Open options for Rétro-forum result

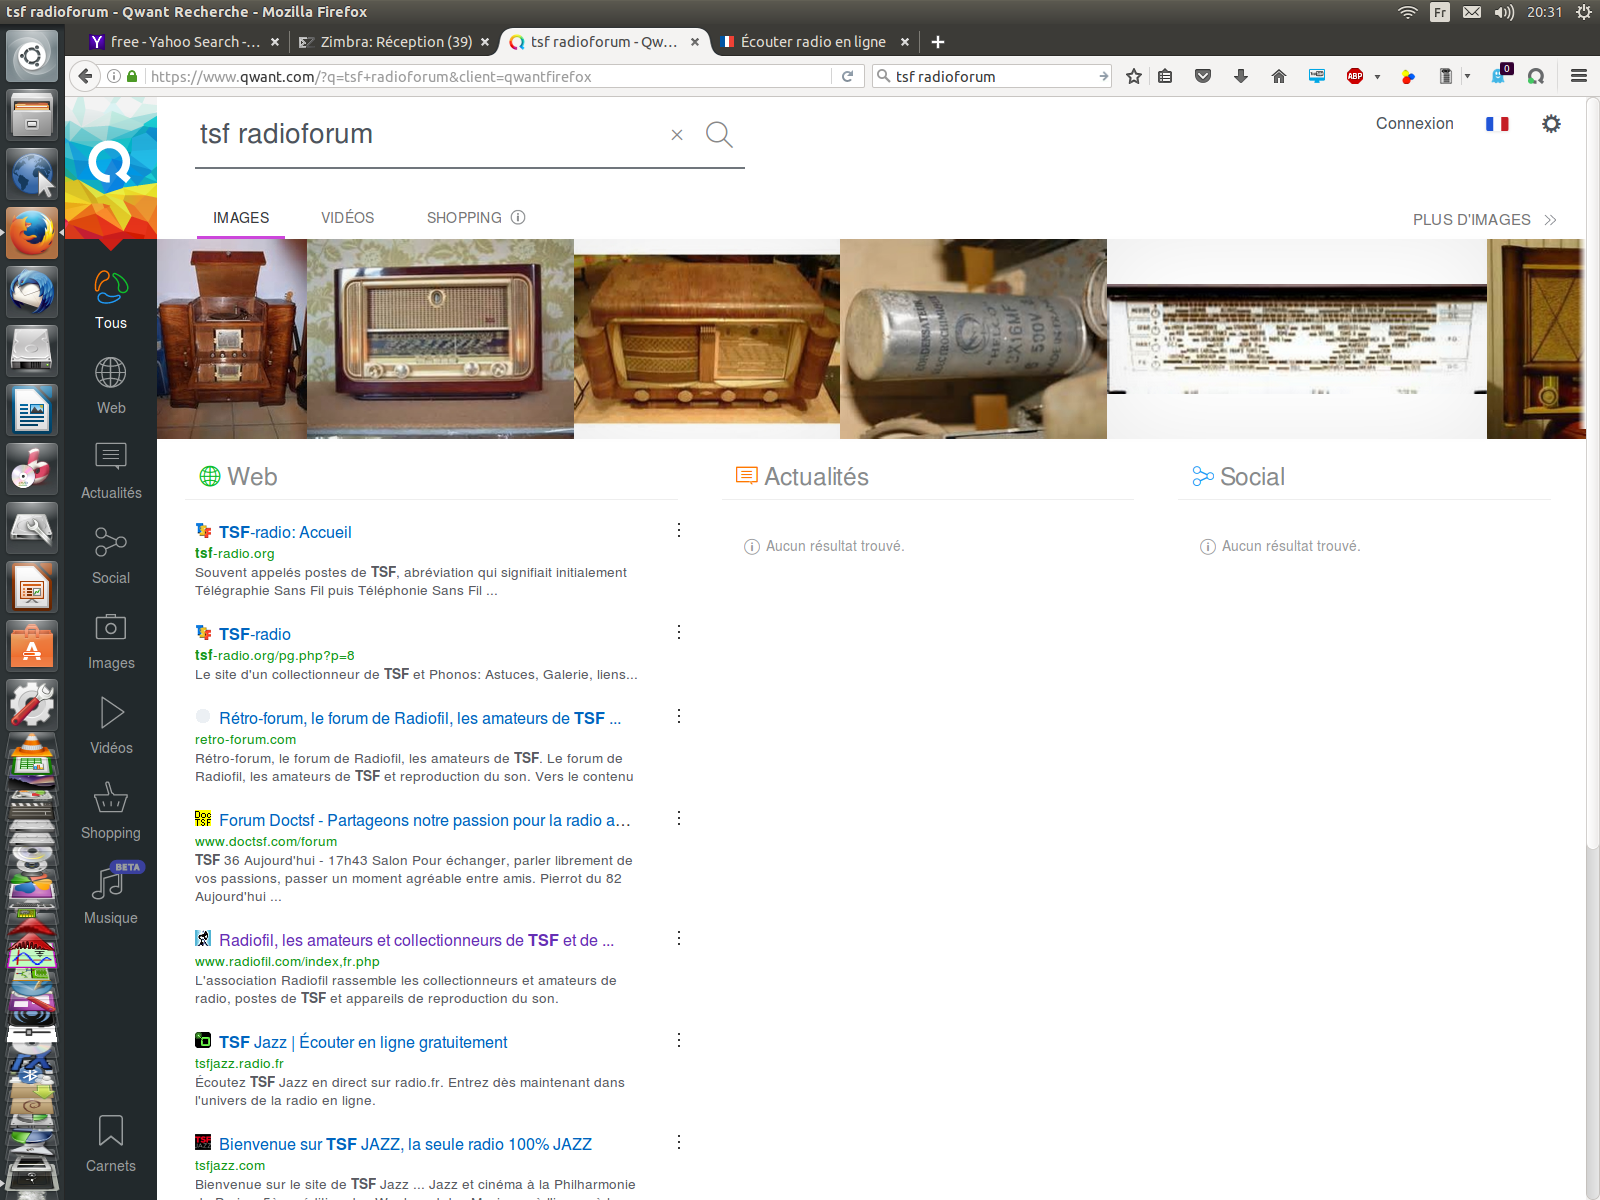[679, 716]
